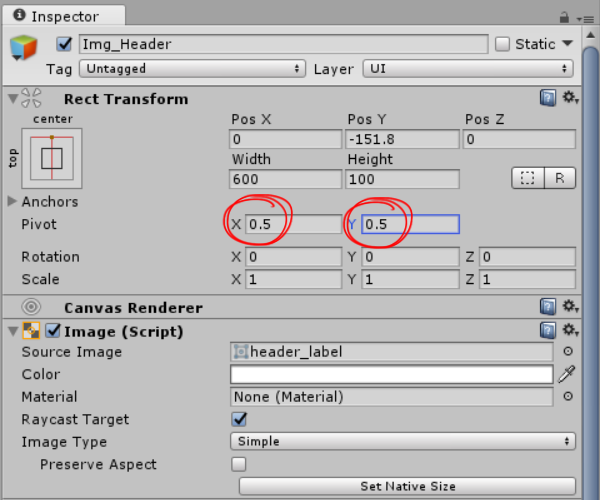Click the GameObject cube icon

pyautogui.click(x=24, y=48)
